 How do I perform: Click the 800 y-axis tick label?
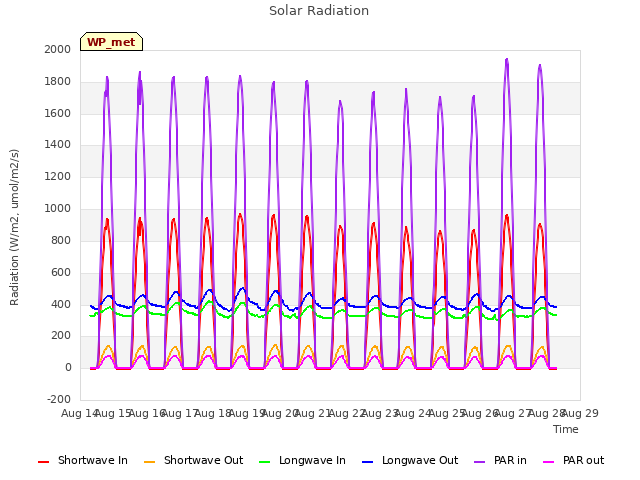pyautogui.click(x=61, y=240)
